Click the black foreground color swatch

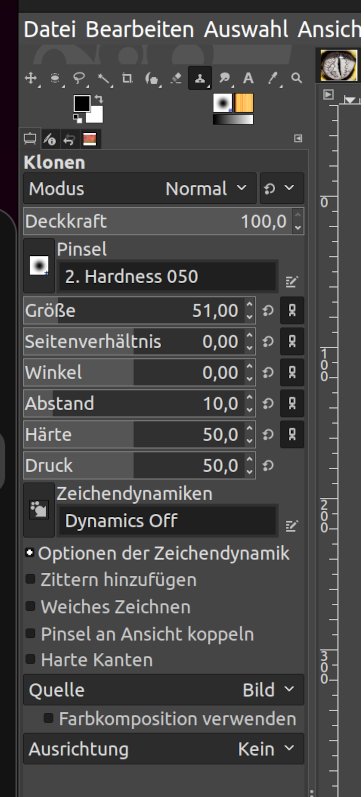[x=82, y=103]
